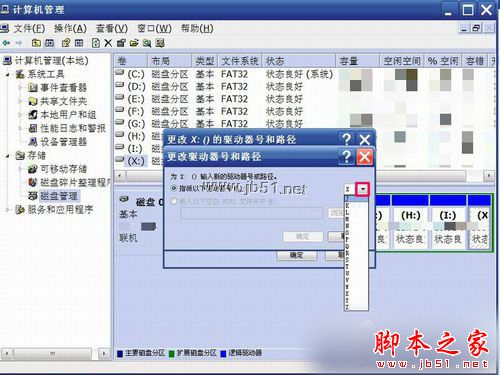
Task: Open 本地用户和组 in the tree
Action: pyautogui.click(x=68, y=115)
